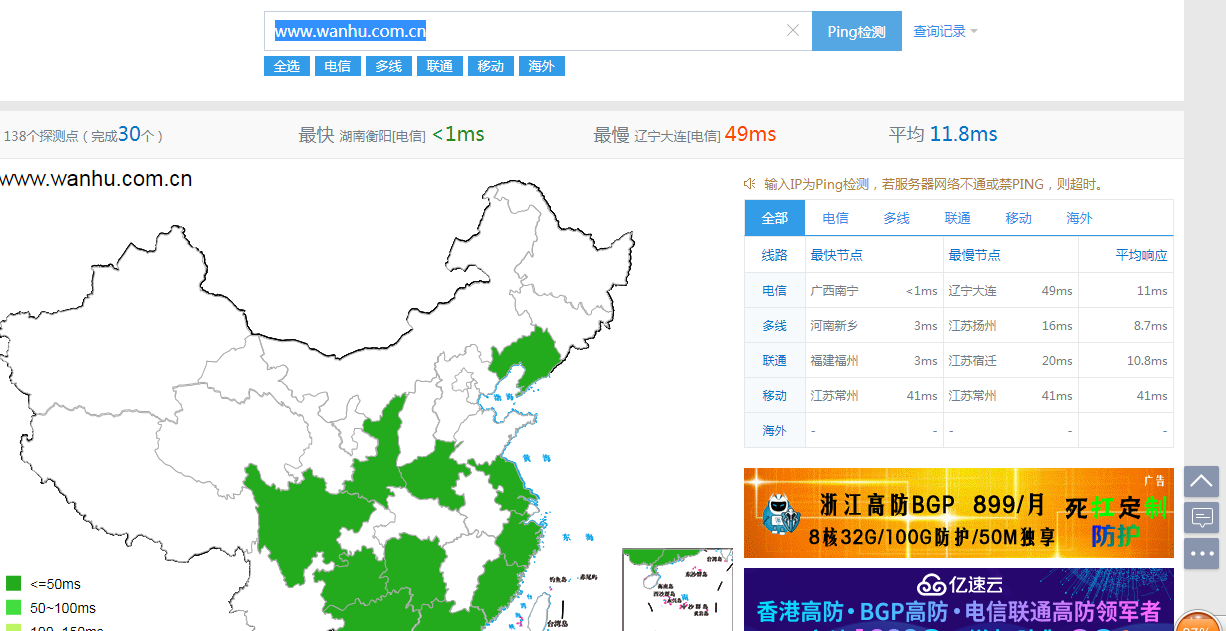Switch to the 全部 tab in the results table
This screenshot has height=631, width=1226.
click(x=774, y=218)
